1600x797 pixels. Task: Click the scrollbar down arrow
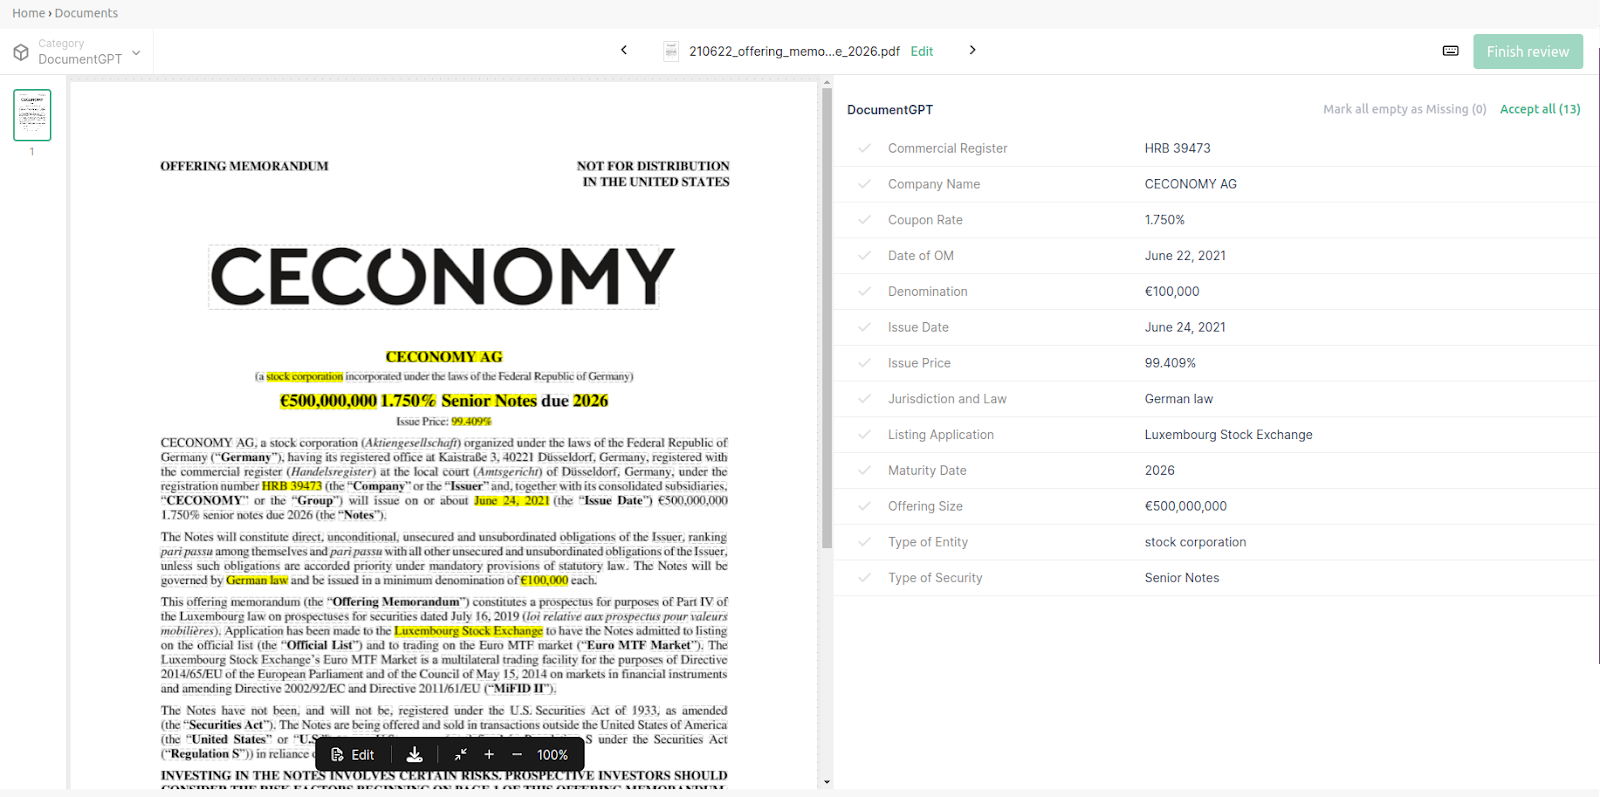click(x=826, y=782)
